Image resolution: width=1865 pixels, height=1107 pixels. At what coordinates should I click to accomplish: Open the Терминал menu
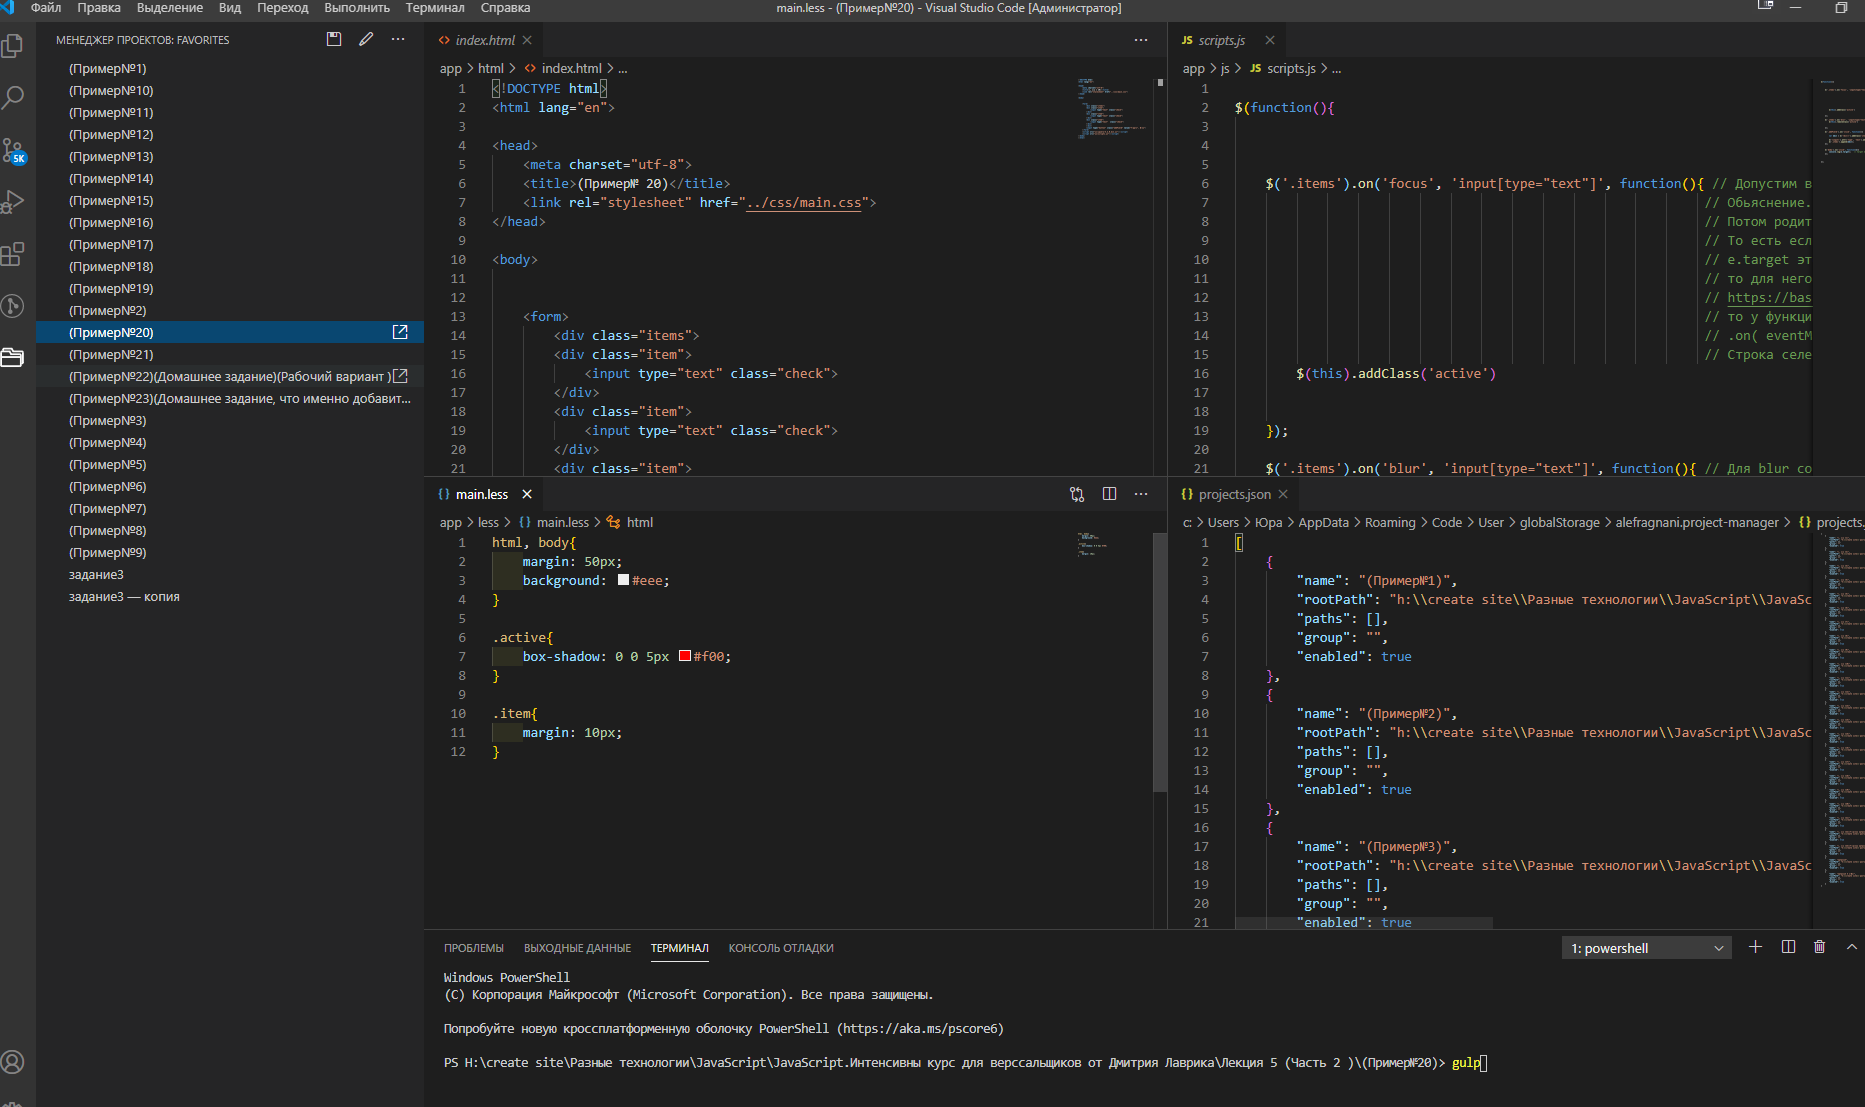pos(435,8)
